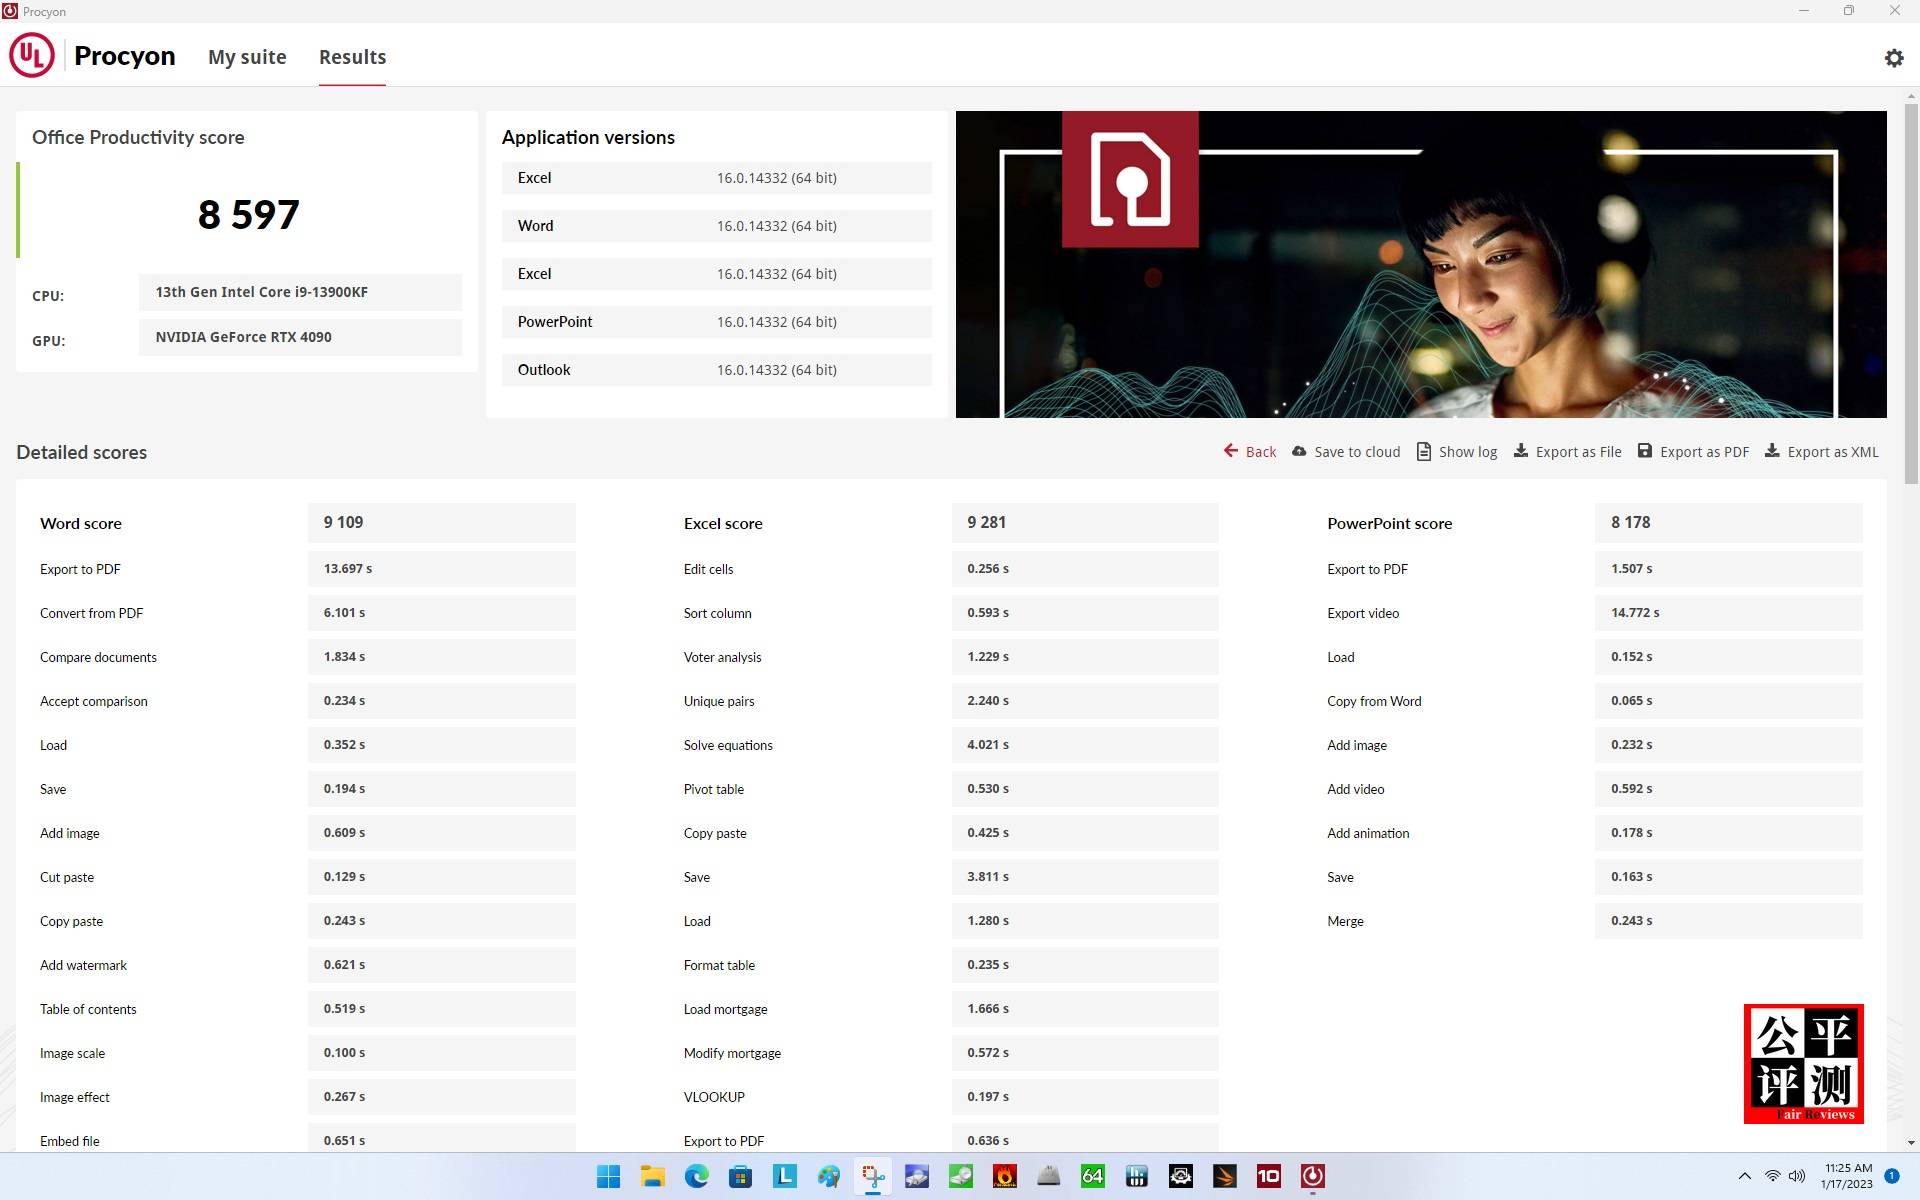This screenshot has height=1200, width=1920.
Task: Expand the system tray hidden icons chevron
Action: (1744, 1176)
